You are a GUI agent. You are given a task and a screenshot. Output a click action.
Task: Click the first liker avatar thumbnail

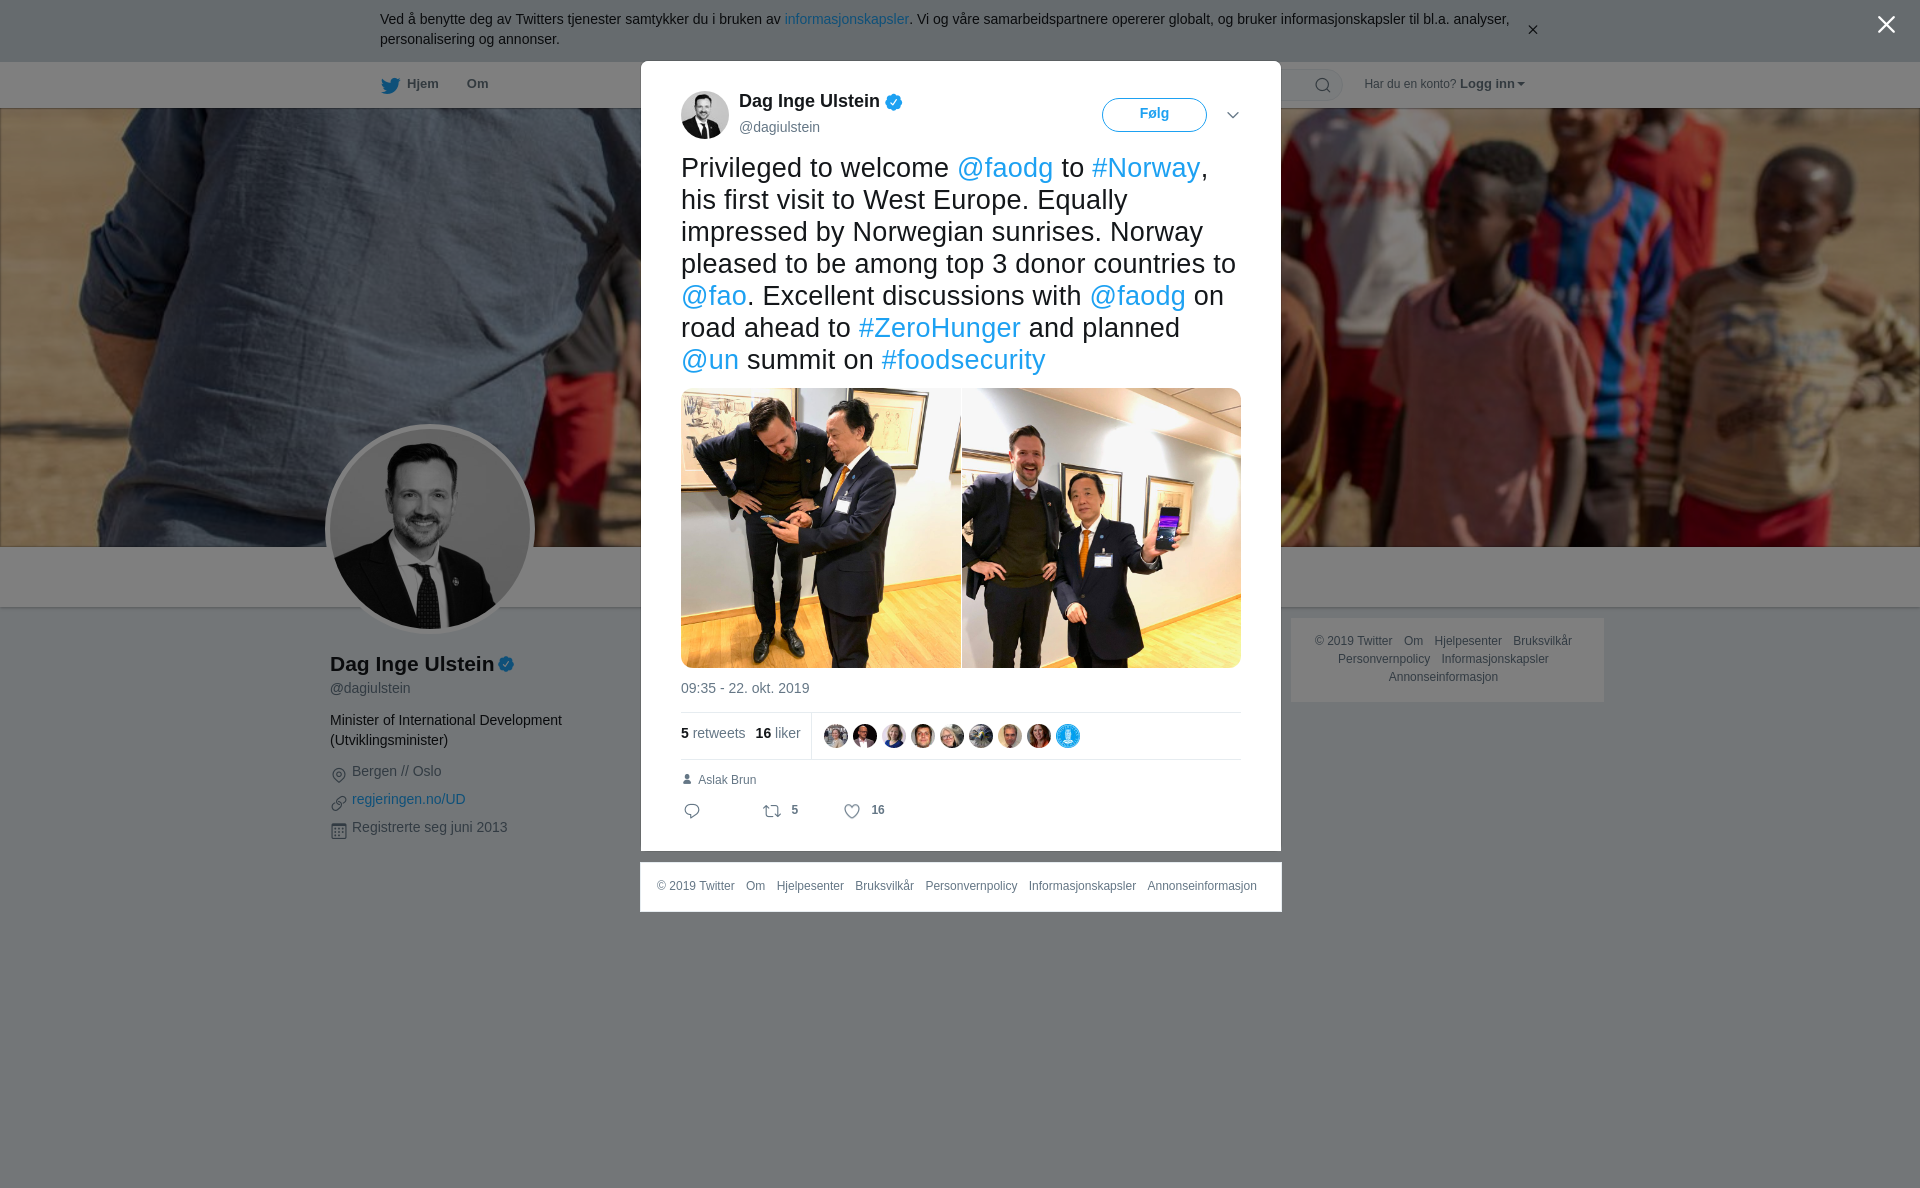click(x=836, y=736)
